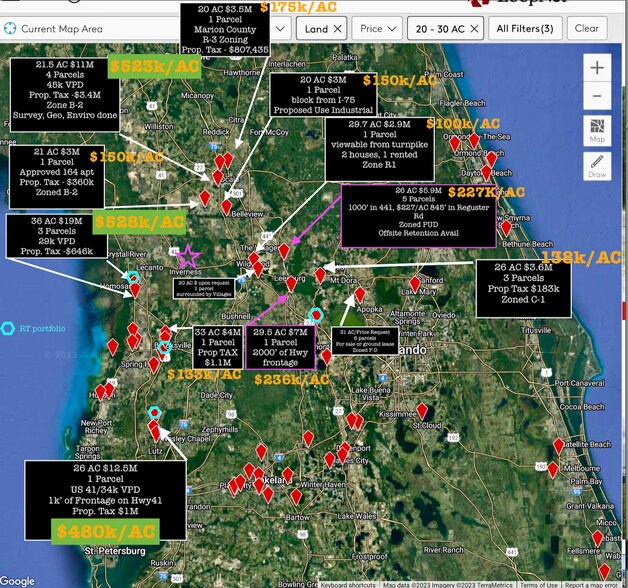Screen dimensions: 628x588
Task: Open Keyboard shortcuts on the map footer
Action: pyautogui.click(x=348, y=584)
